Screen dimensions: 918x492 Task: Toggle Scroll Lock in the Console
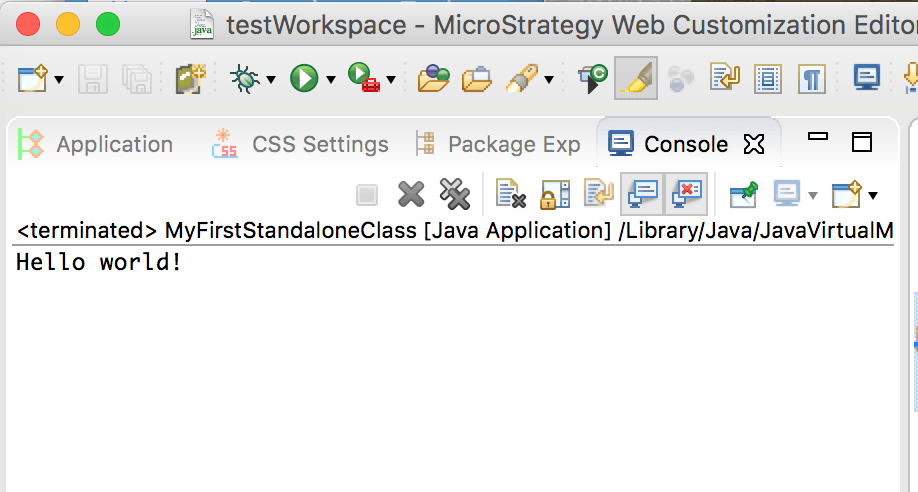(x=555, y=195)
